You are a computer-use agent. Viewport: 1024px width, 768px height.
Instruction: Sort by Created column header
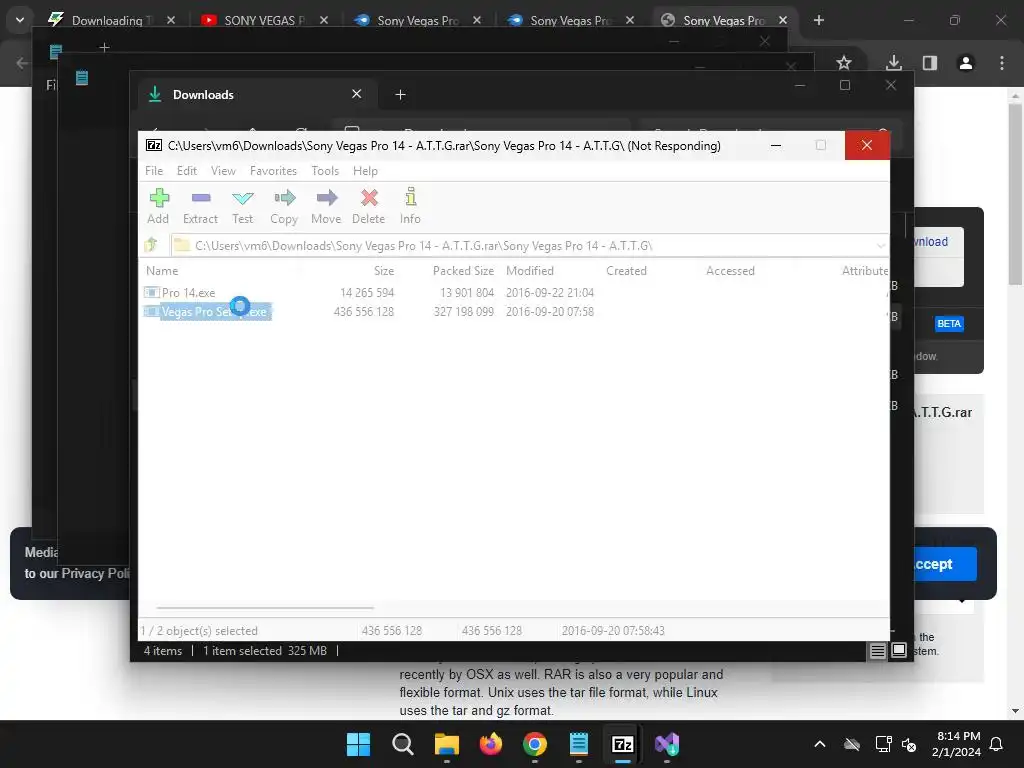[626, 270]
